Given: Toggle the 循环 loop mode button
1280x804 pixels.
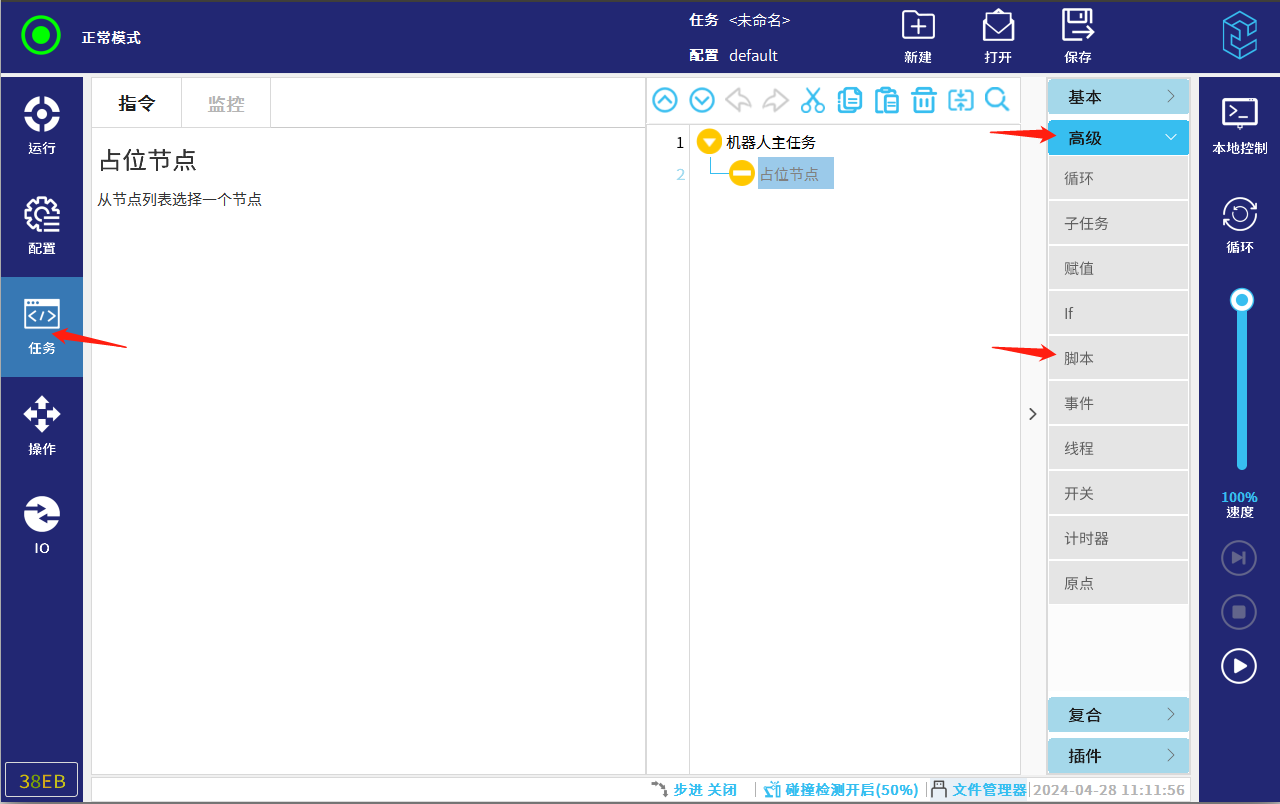Looking at the screenshot, I should pyautogui.click(x=1239, y=226).
